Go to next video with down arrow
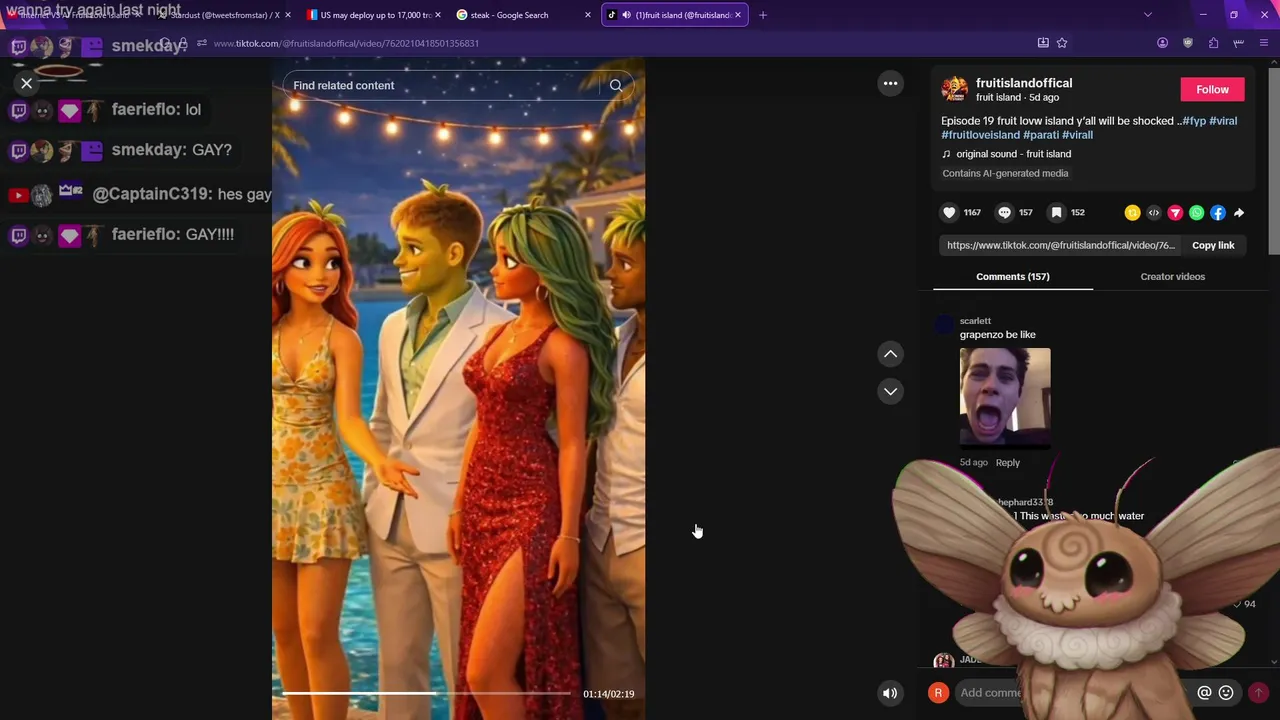The image size is (1280, 720). coord(890,391)
